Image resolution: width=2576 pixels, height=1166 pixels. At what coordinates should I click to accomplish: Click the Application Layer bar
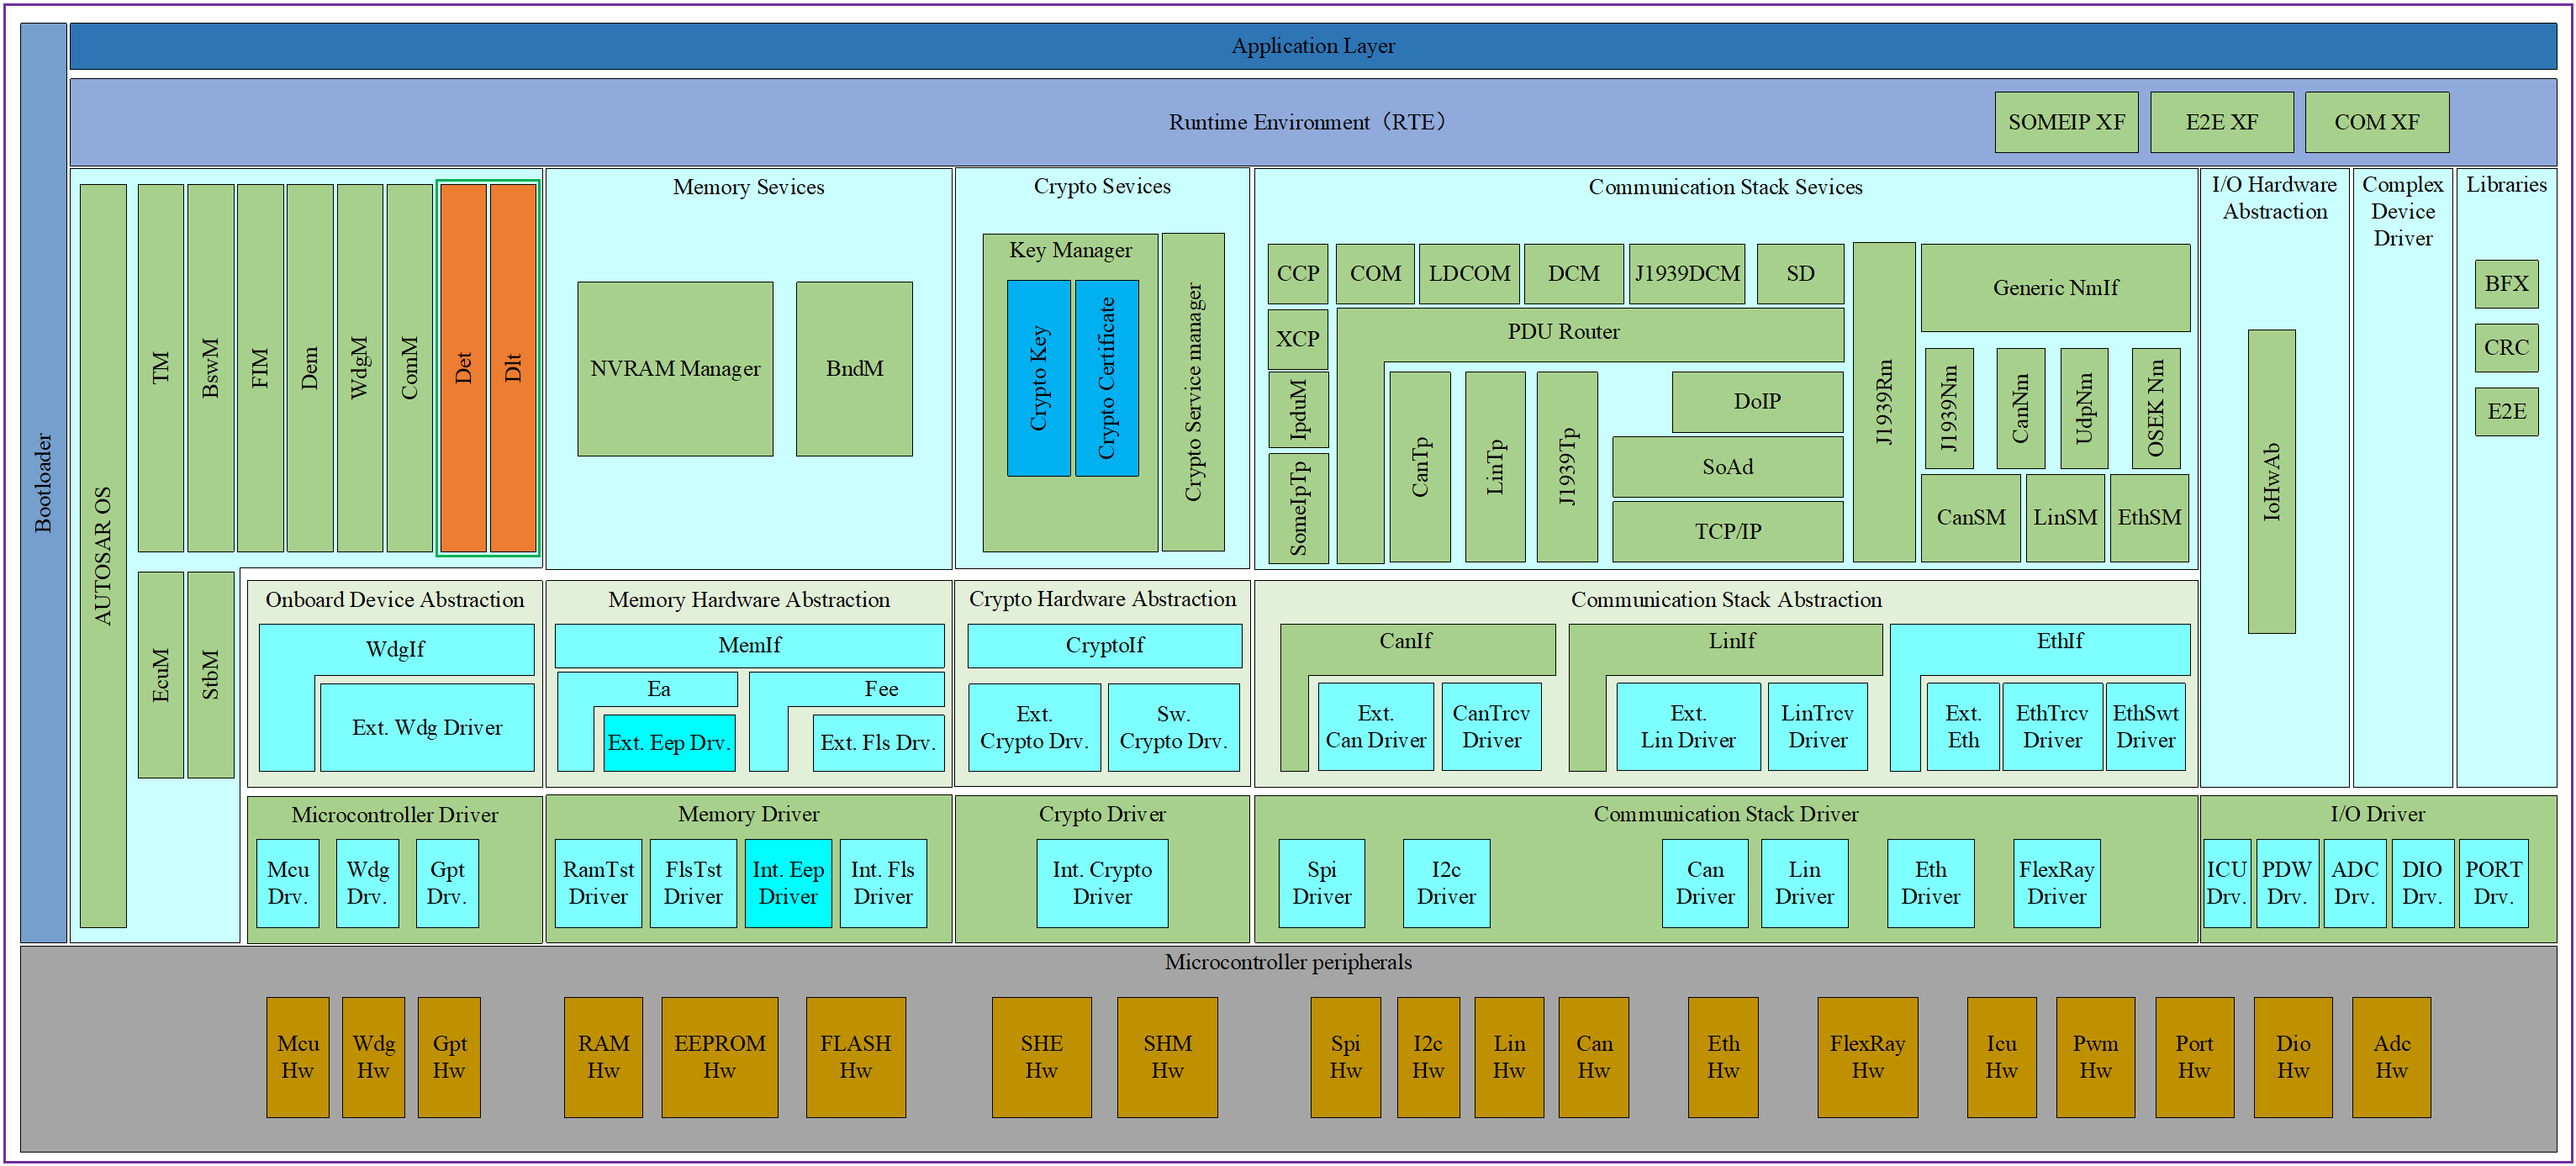point(1313,46)
